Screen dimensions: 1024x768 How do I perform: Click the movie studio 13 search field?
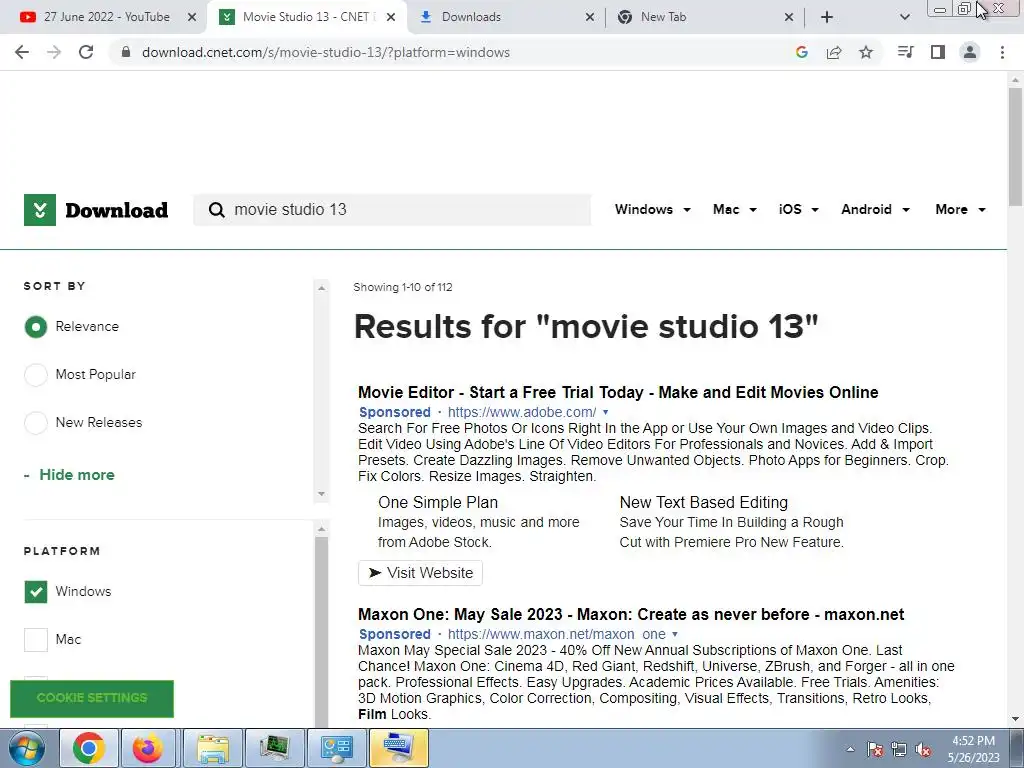[x=392, y=210]
